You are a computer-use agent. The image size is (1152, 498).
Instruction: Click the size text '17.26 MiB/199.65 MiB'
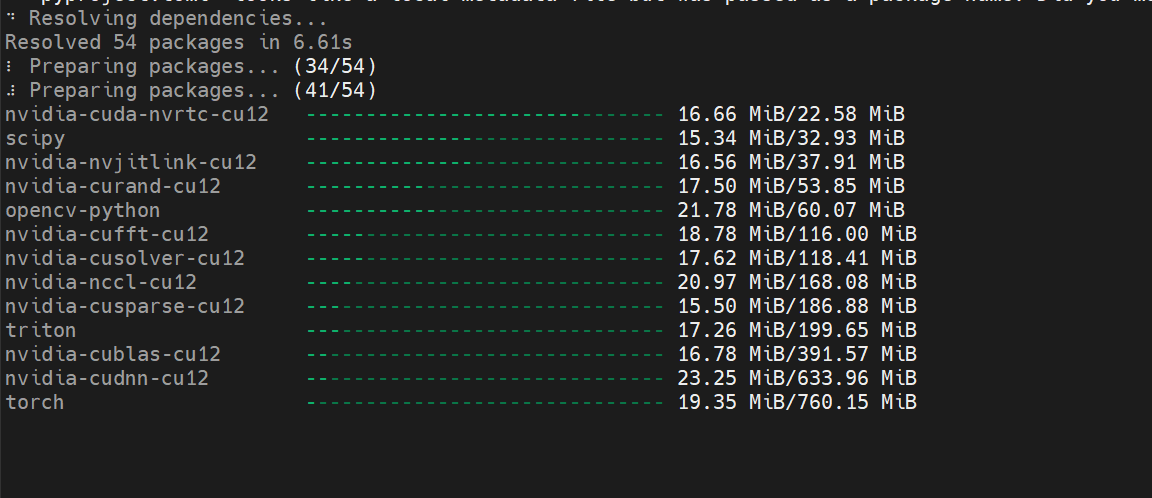tap(797, 331)
